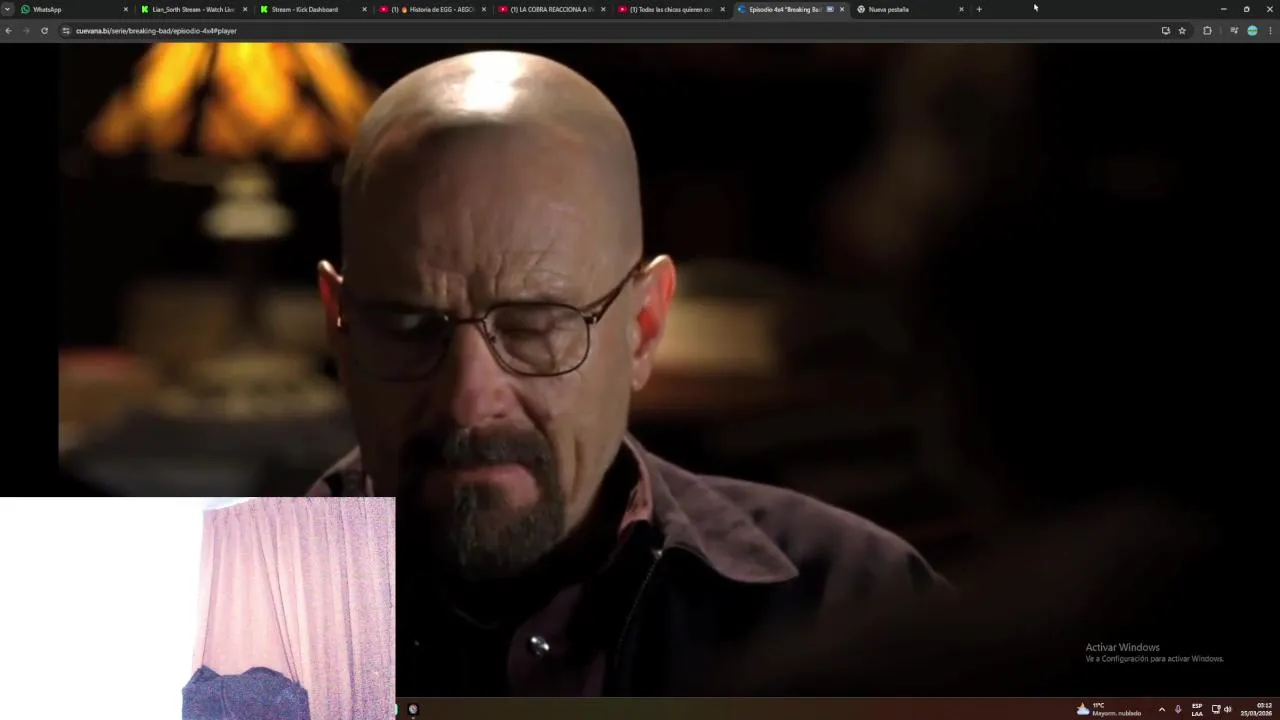Go back with the browser back arrow
This screenshot has width=1280, height=720.
[x=8, y=31]
